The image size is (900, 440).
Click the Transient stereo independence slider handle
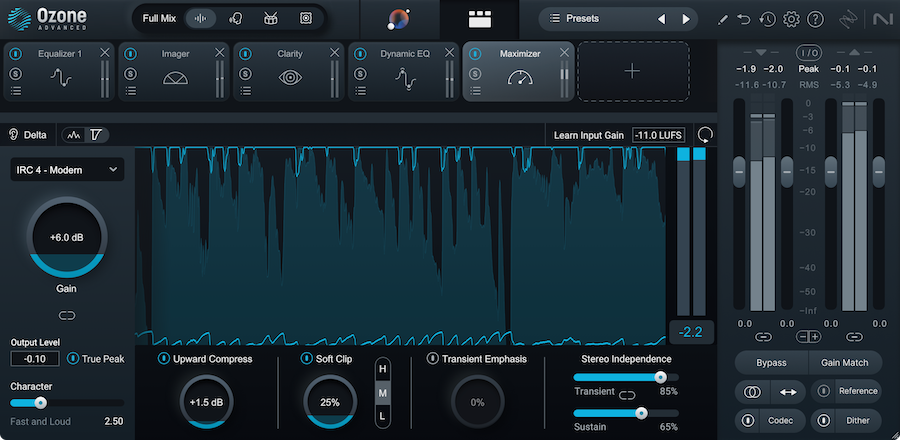(x=661, y=377)
